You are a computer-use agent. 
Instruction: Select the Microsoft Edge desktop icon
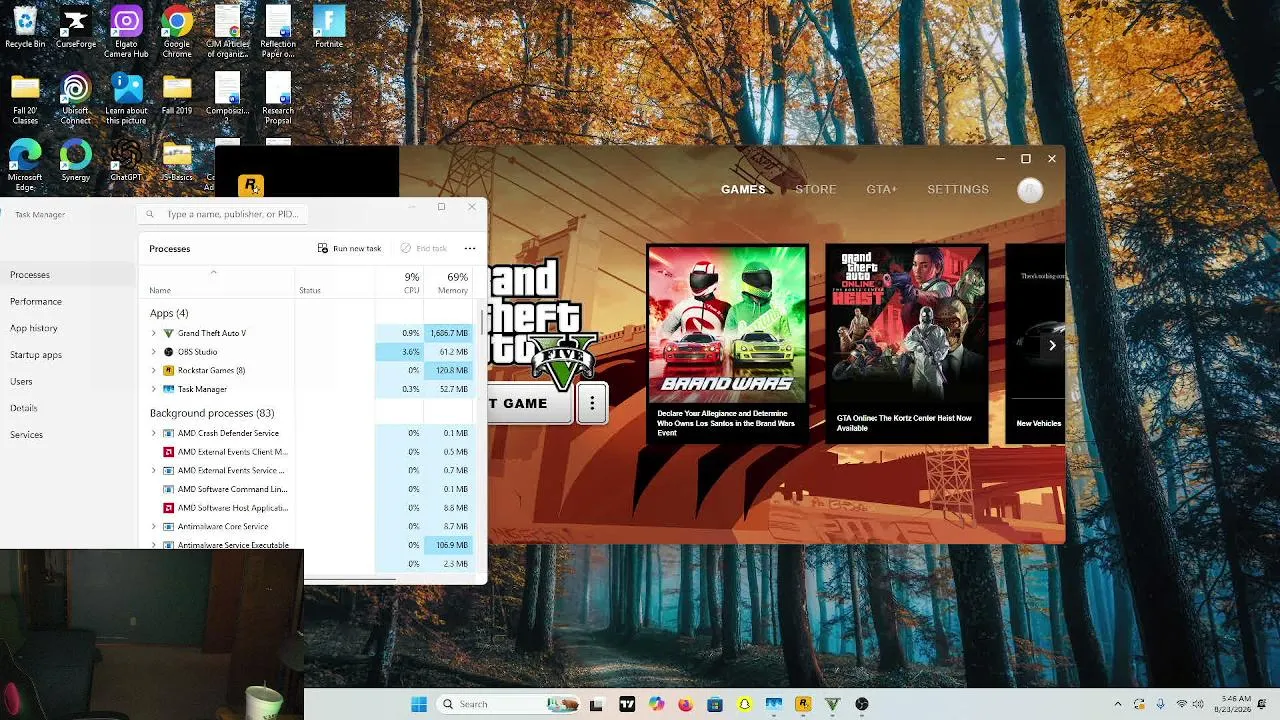point(25,165)
